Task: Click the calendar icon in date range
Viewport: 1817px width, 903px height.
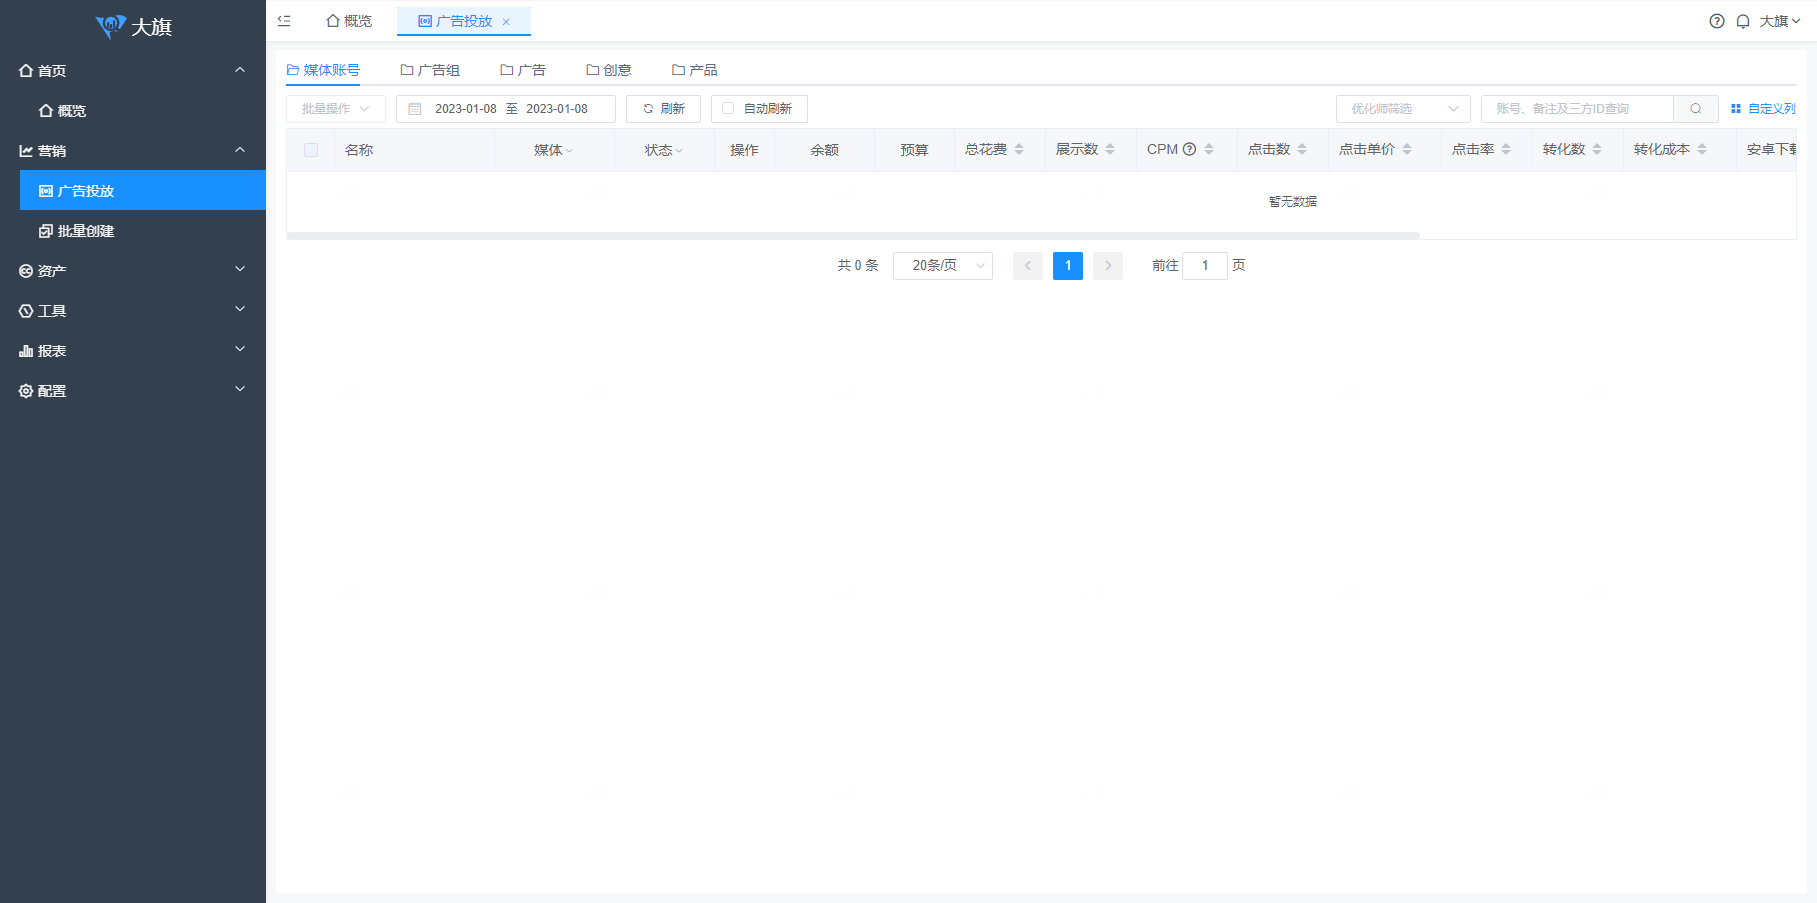Action: (x=415, y=109)
